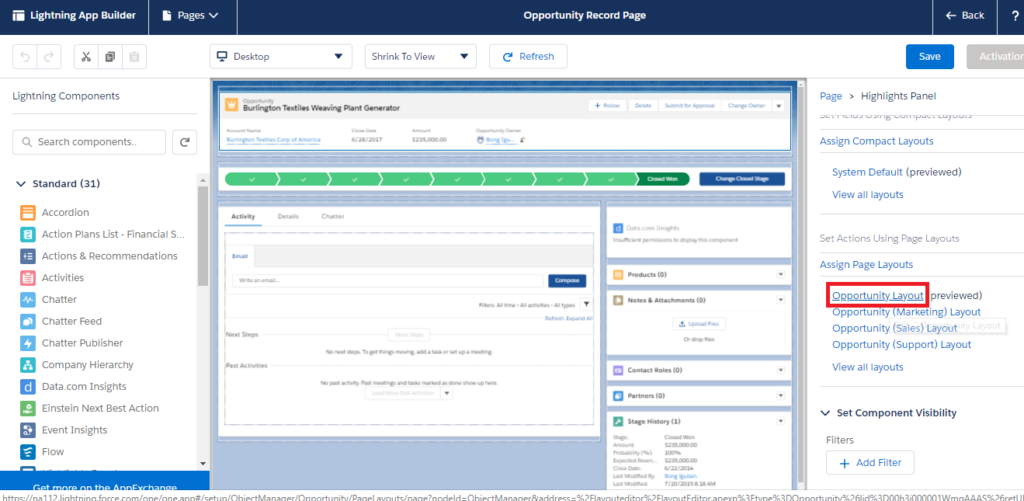This screenshot has width=1024, height=501.
Task: Open the Partners related list dropdown arrow
Action: point(780,396)
